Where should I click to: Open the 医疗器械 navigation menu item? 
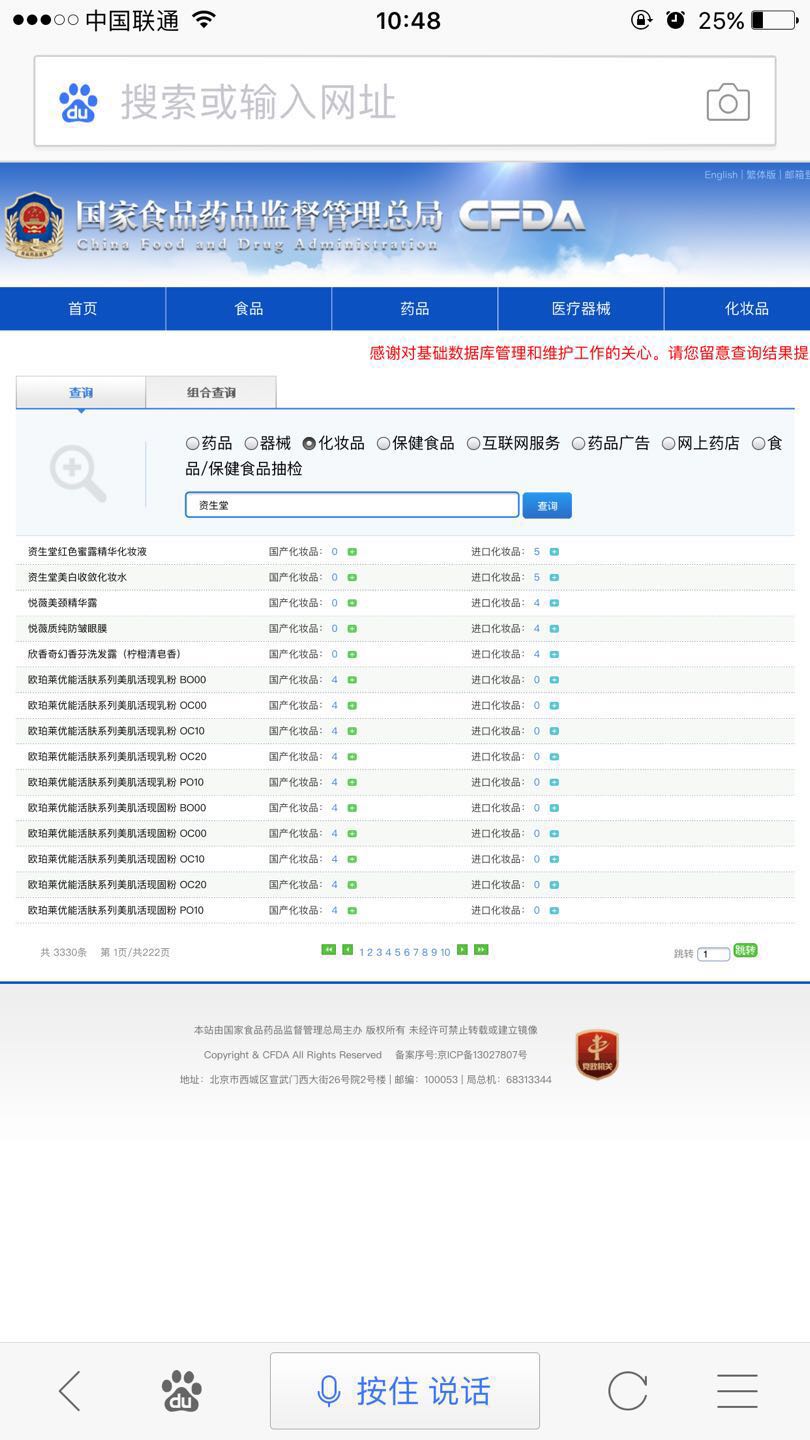click(x=580, y=308)
